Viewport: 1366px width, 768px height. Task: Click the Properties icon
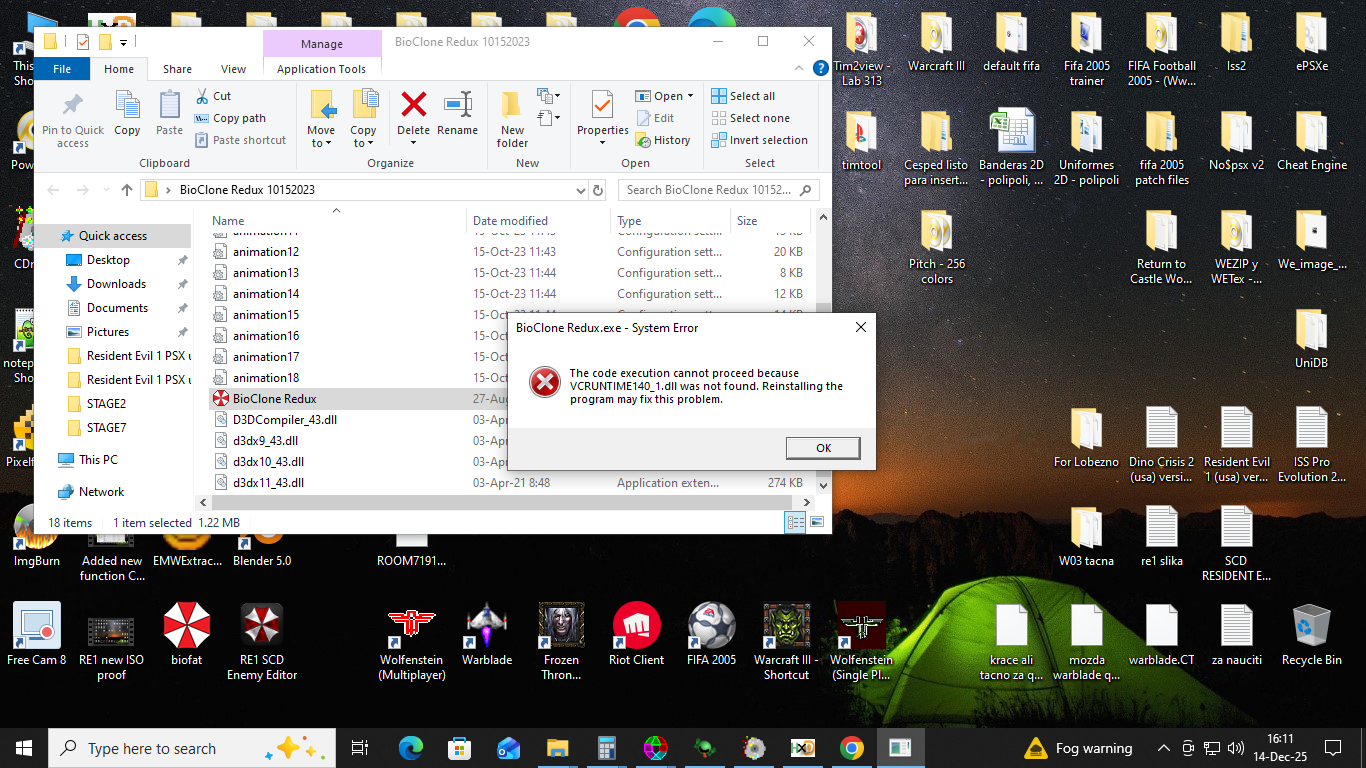pos(602,104)
